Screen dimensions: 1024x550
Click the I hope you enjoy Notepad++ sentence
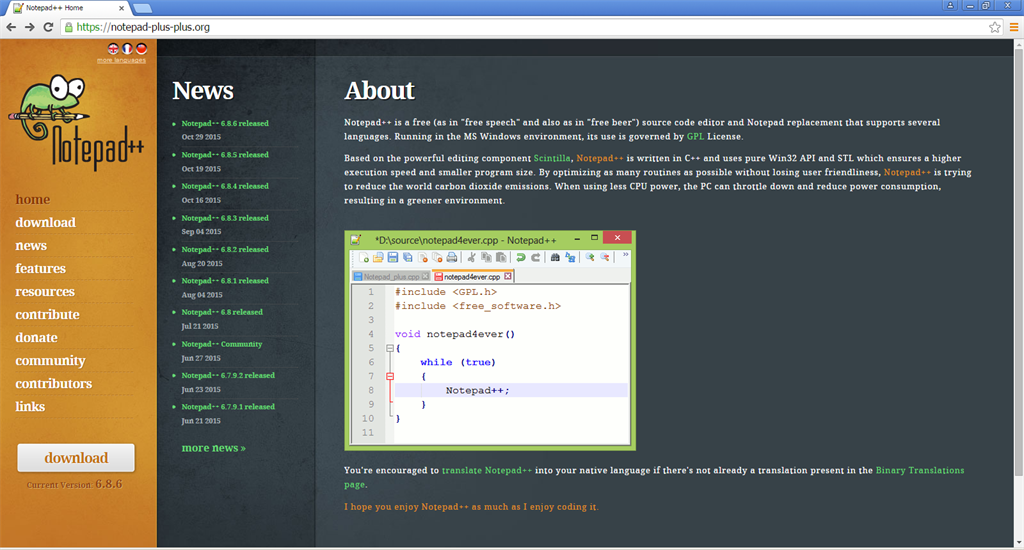(x=471, y=507)
